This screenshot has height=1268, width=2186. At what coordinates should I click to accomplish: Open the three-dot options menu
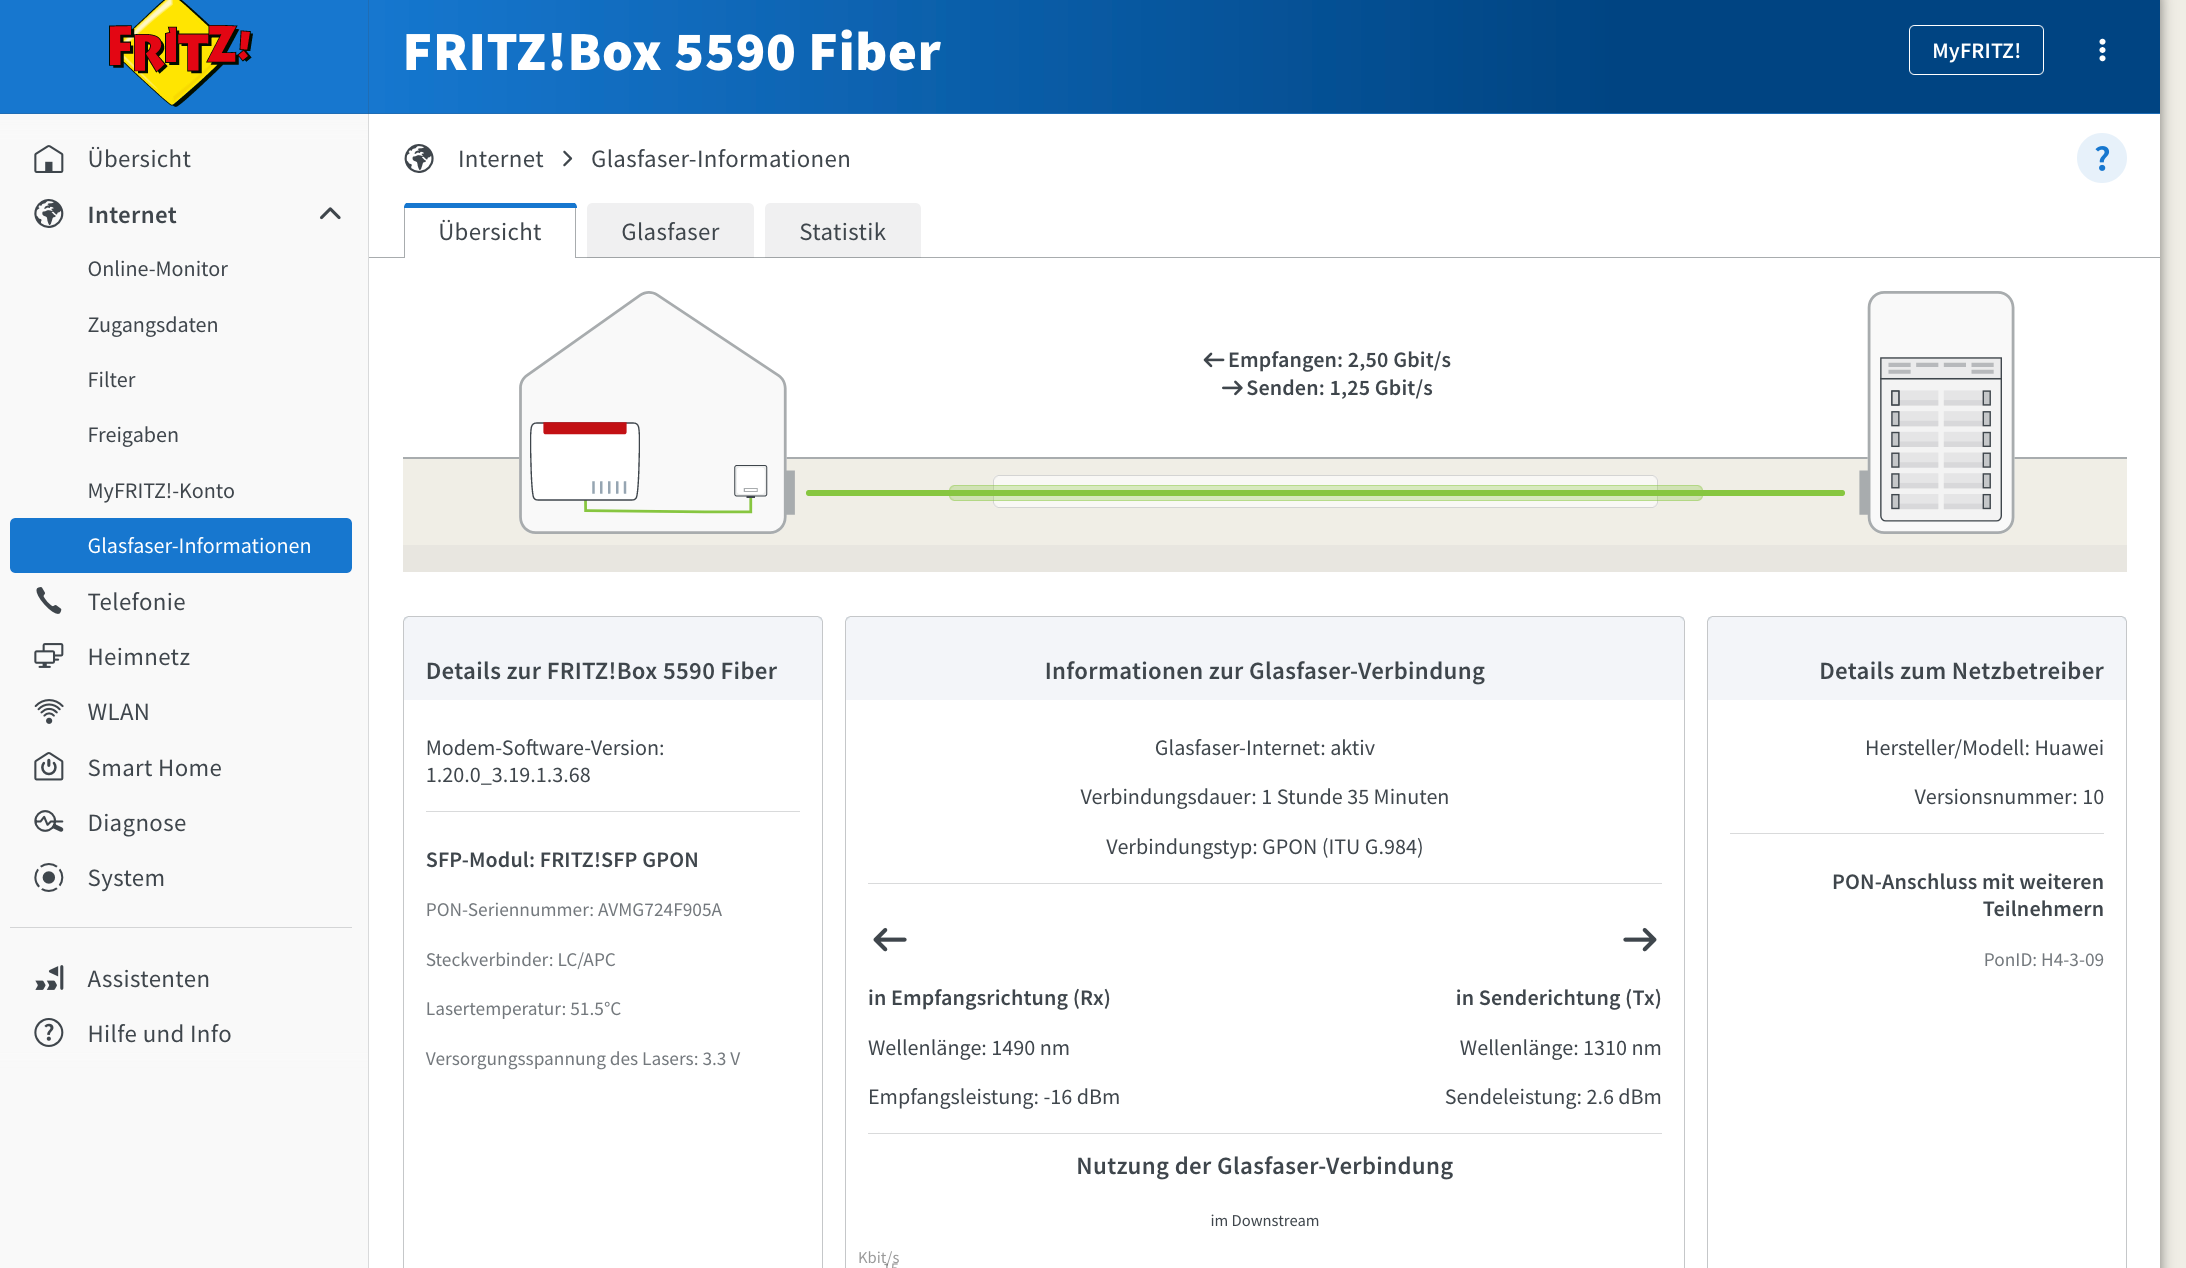pyautogui.click(x=2102, y=50)
